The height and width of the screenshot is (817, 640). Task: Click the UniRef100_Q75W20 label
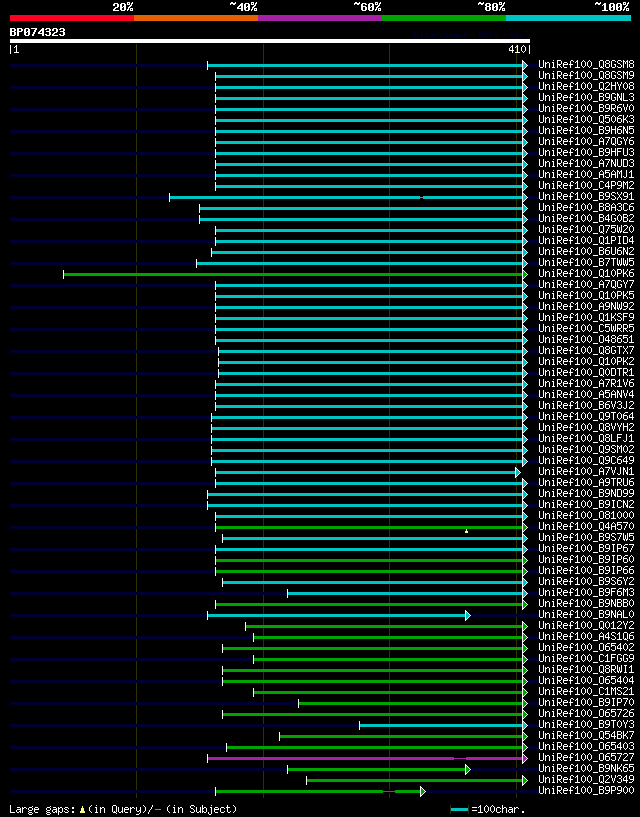586,230
